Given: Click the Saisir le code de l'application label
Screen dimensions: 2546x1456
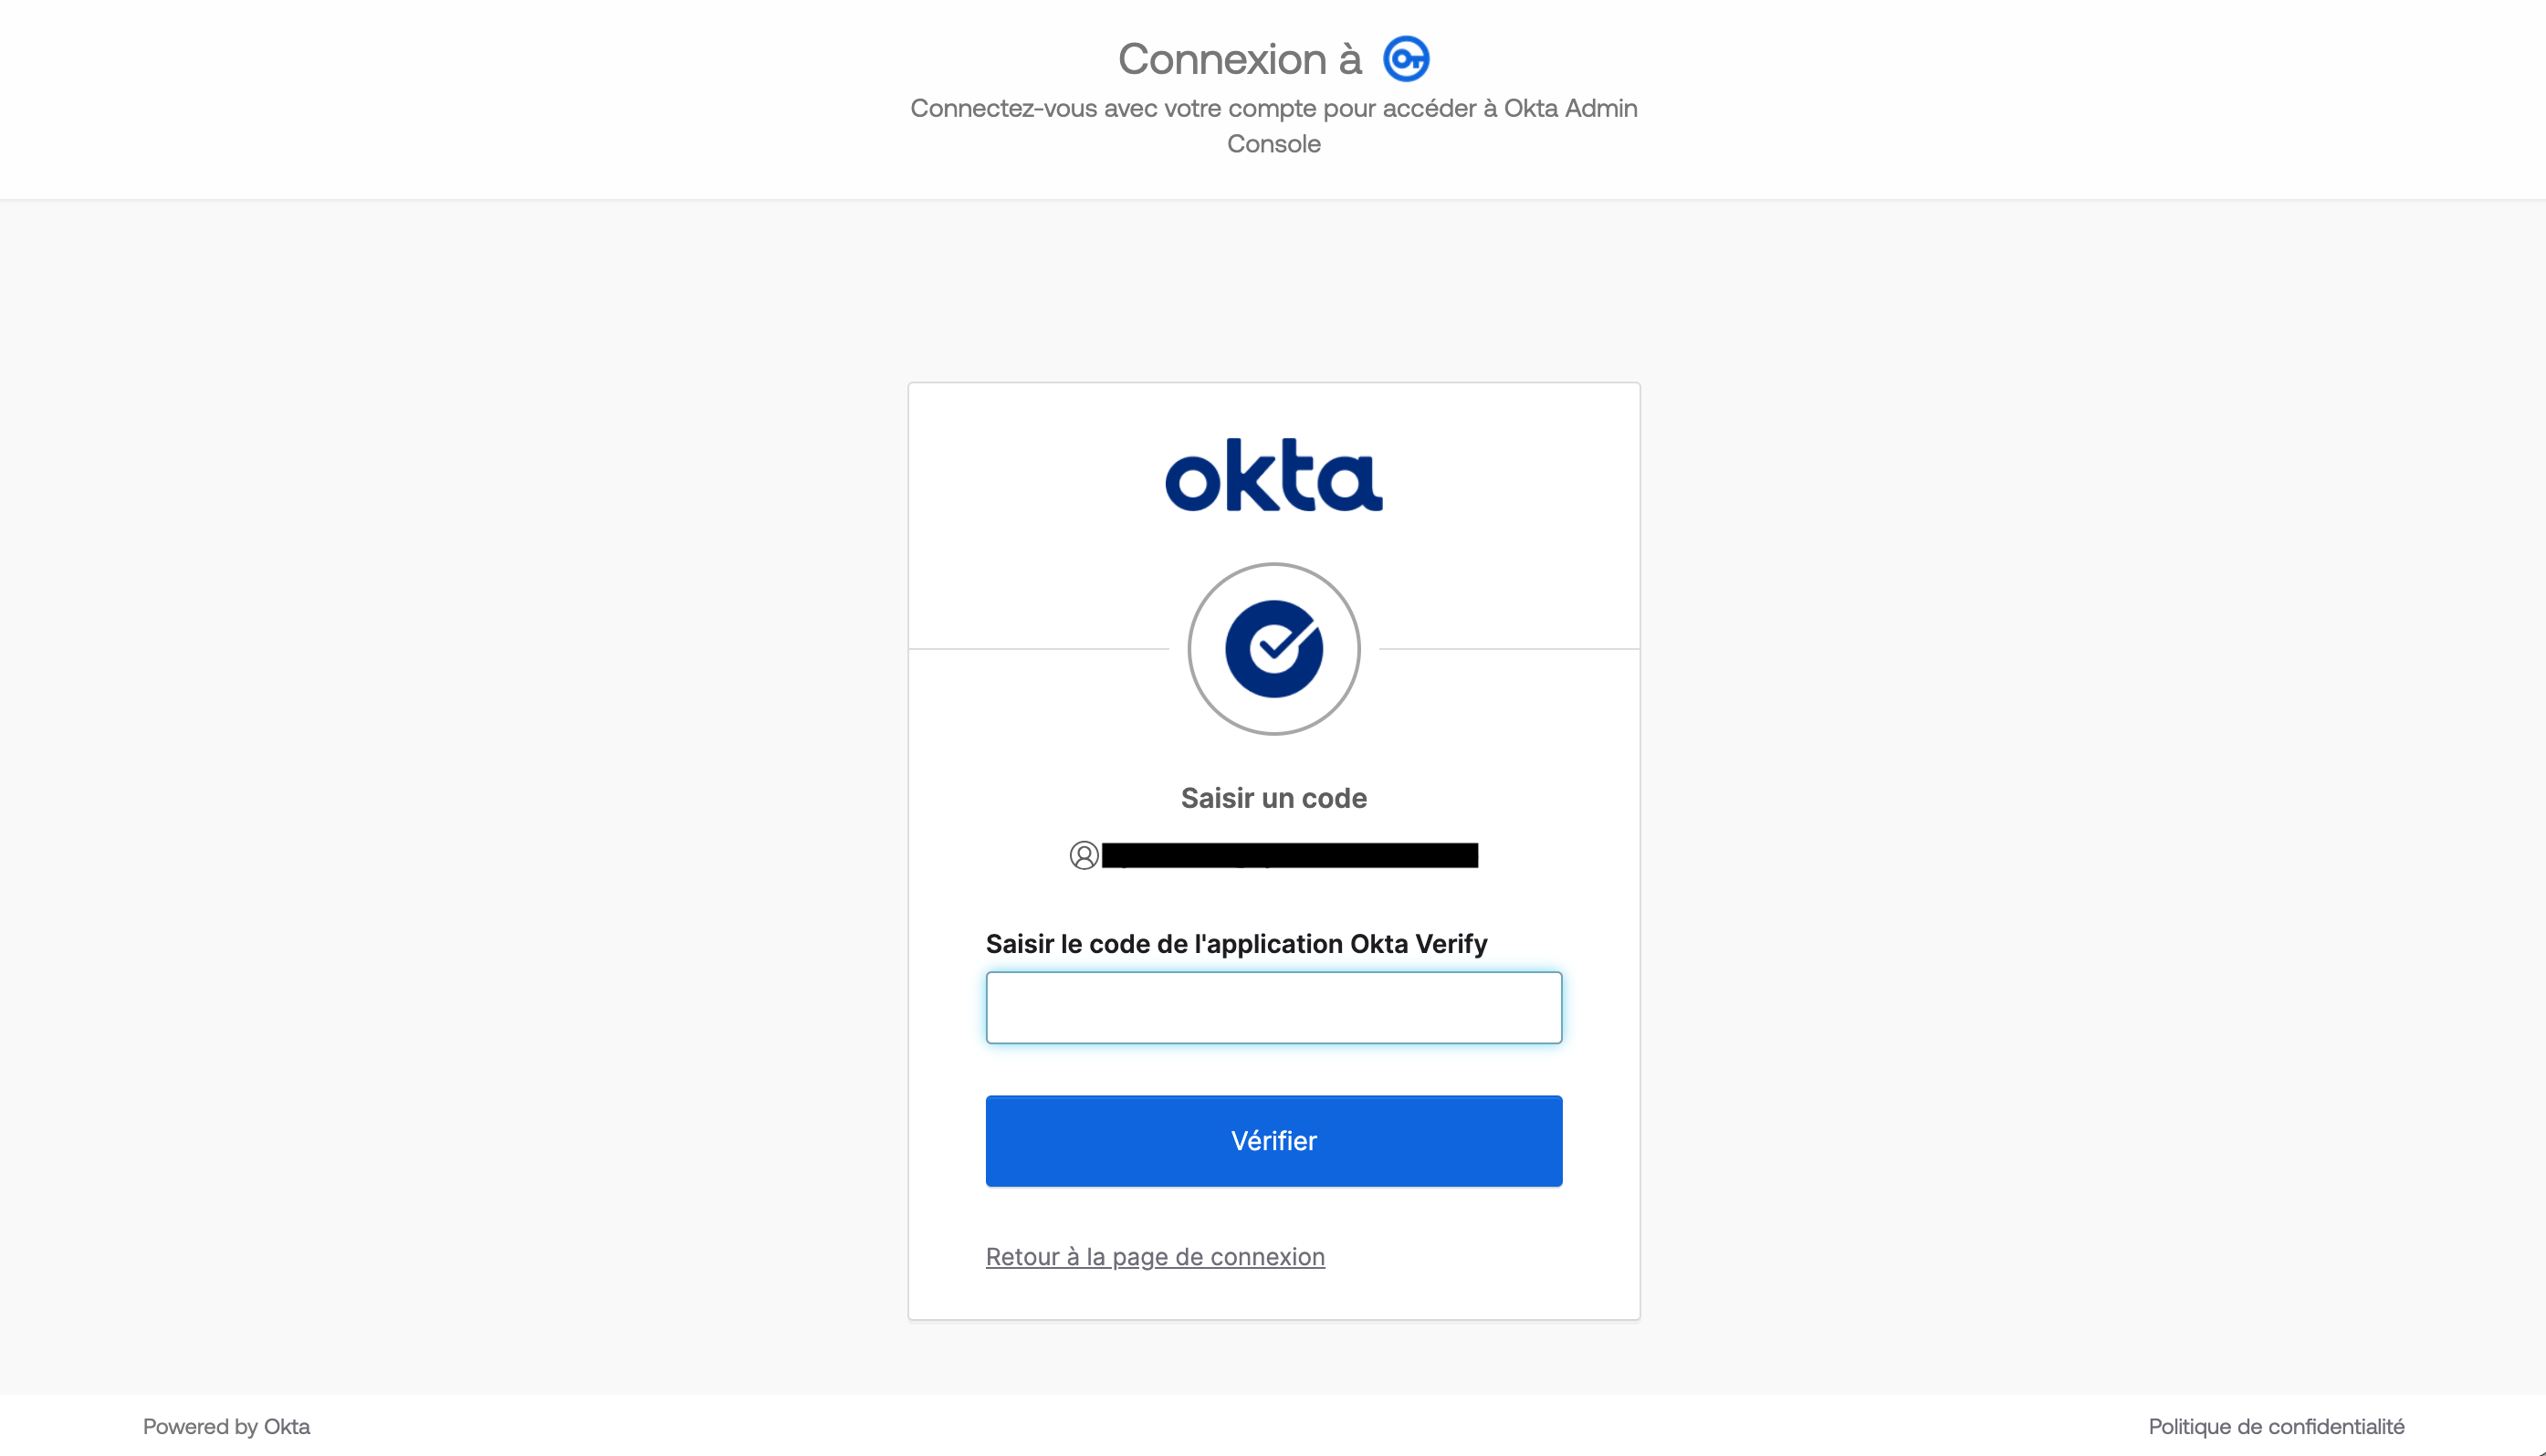Looking at the screenshot, I should click(1237, 944).
